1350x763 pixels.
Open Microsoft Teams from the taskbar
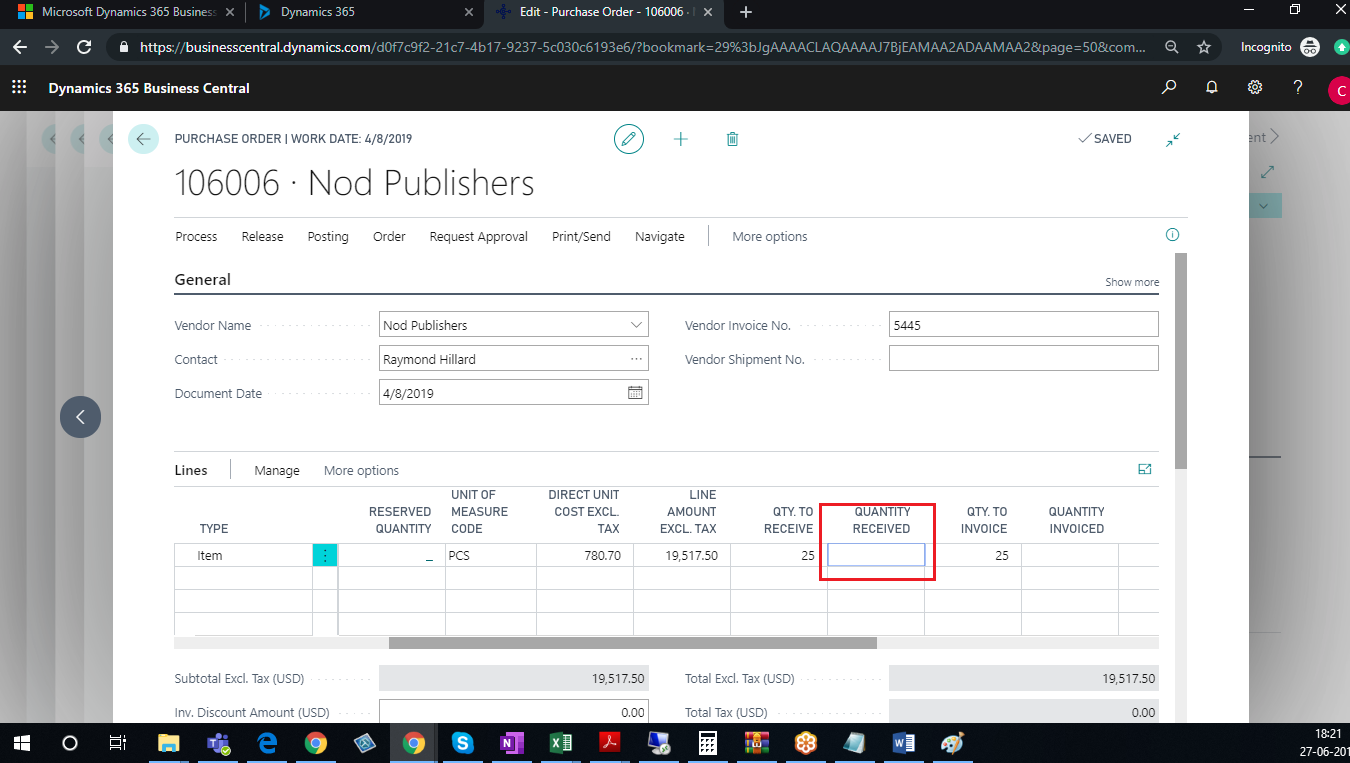(x=217, y=743)
